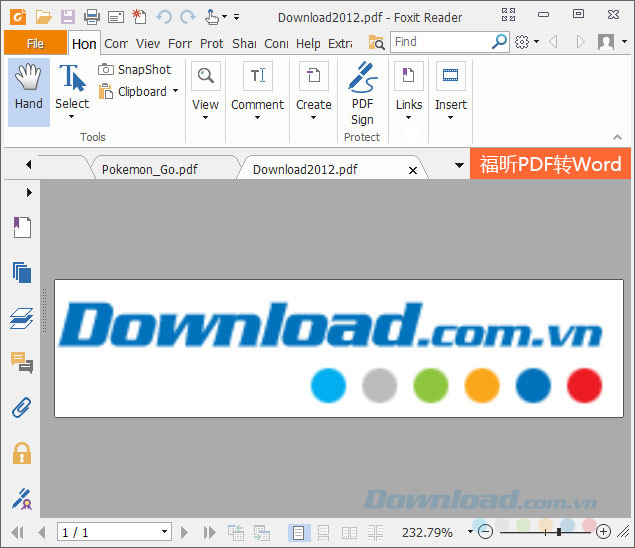635x548 pixels.
Task: Switch to the Form ribbon tab
Action: (180, 43)
